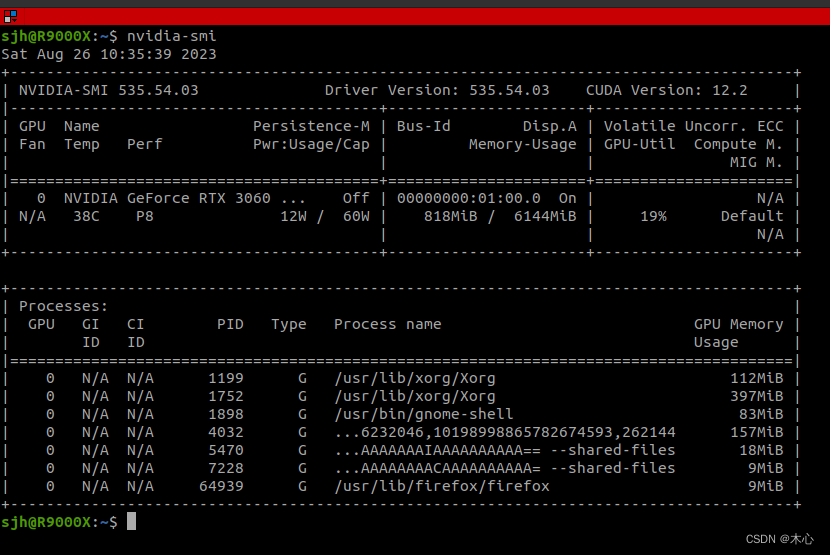830x555 pixels.
Task: Click the 'MIG M.' header
Action: tap(756, 163)
